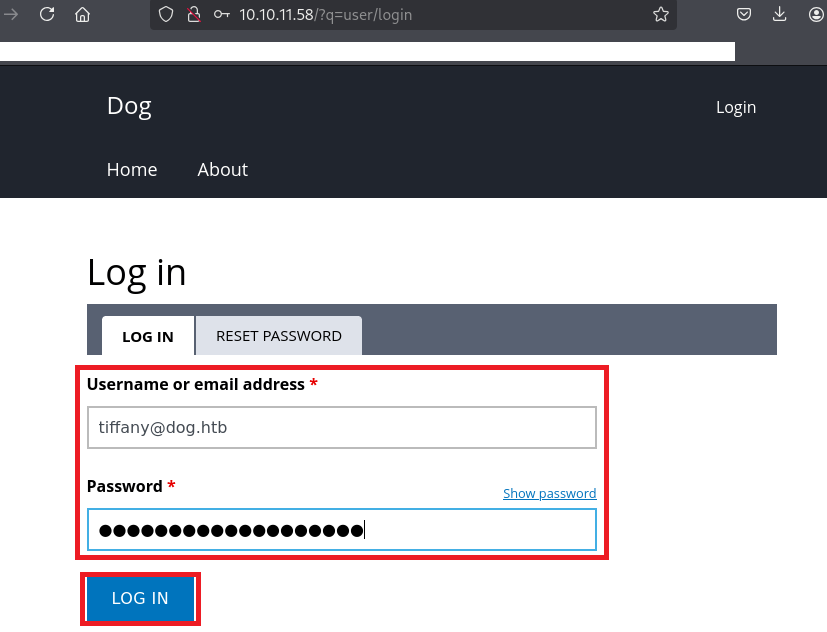Click the Login link in the header

pyautogui.click(x=735, y=107)
